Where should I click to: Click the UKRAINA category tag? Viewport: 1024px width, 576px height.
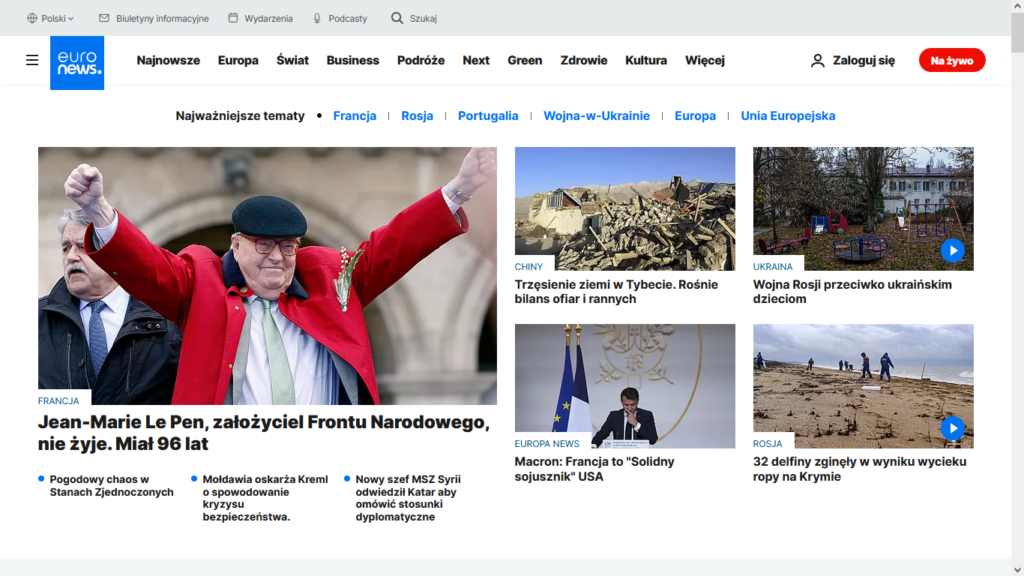coord(773,266)
